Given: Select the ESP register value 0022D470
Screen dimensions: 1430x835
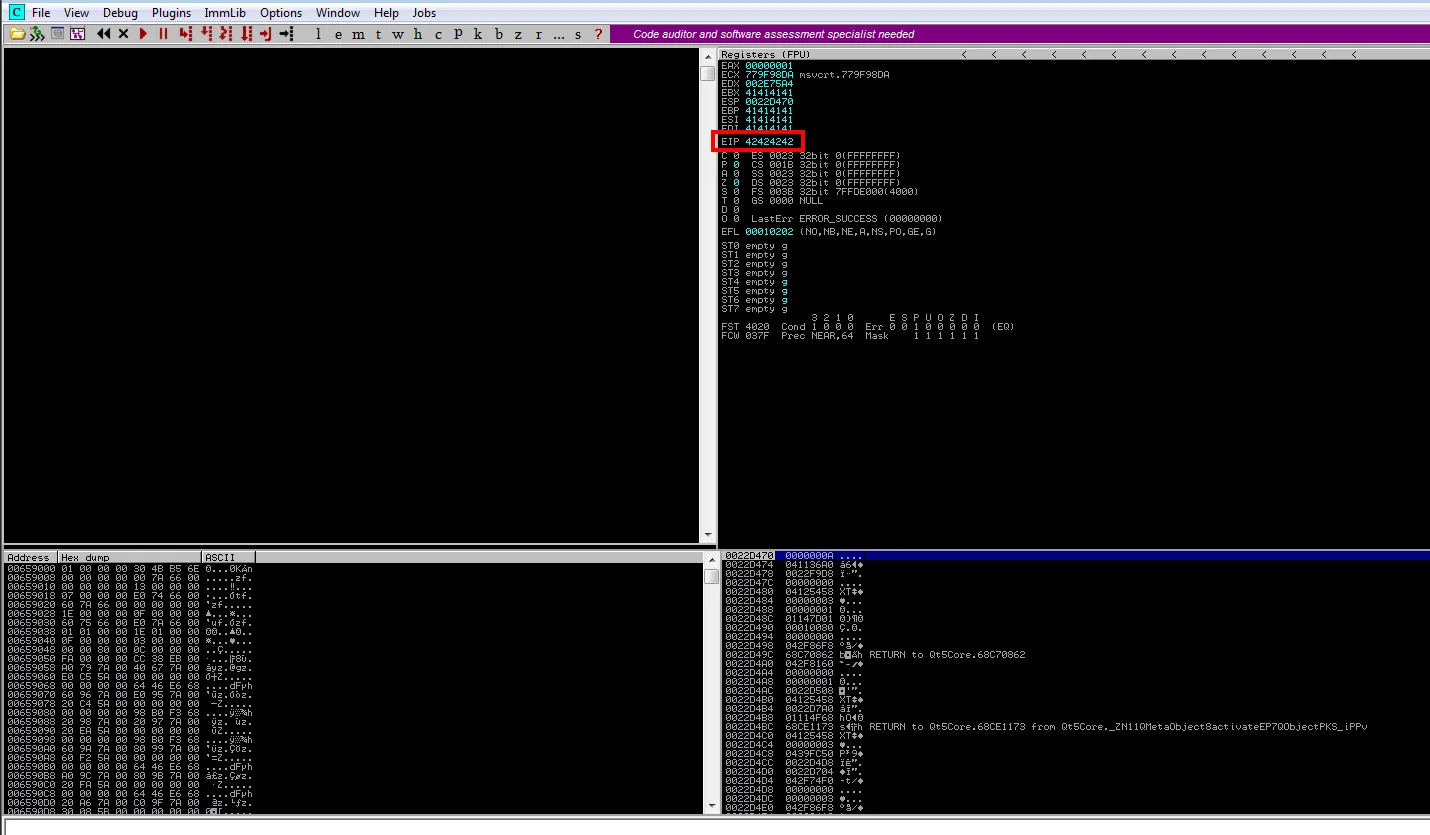Looking at the screenshot, I should coord(769,102).
